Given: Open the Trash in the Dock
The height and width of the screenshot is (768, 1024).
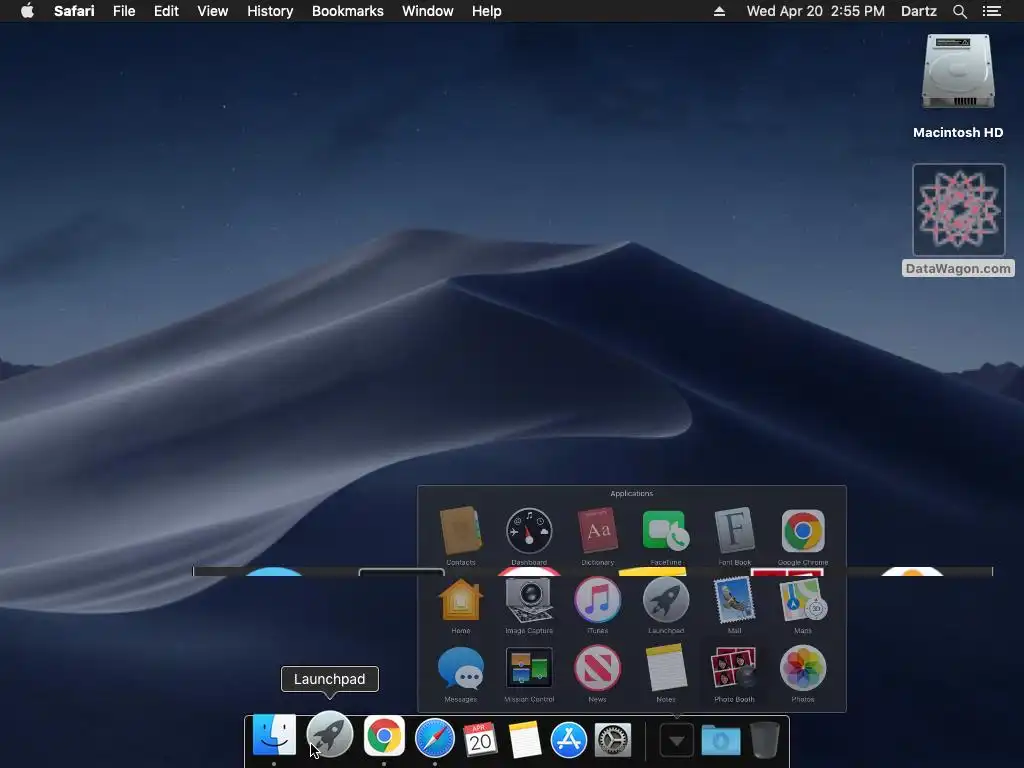Looking at the screenshot, I should [x=764, y=739].
